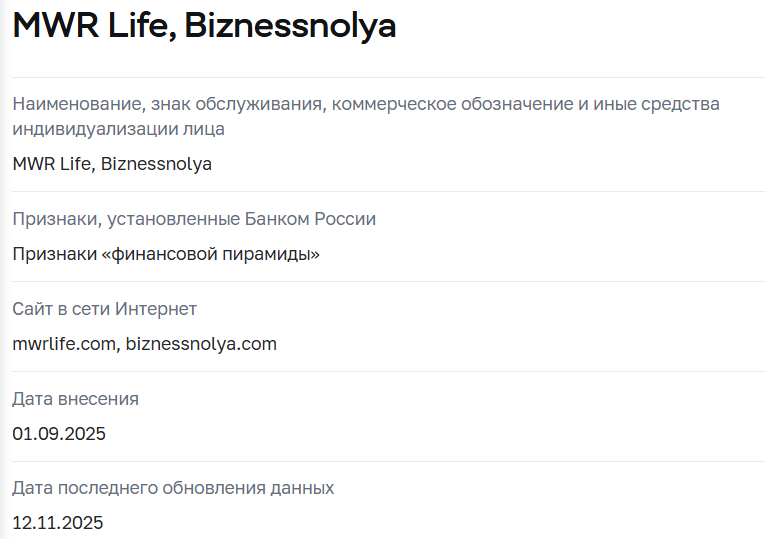Click the word "Интернет" in the site label
The image size is (765, 539).
coord(156,309)
